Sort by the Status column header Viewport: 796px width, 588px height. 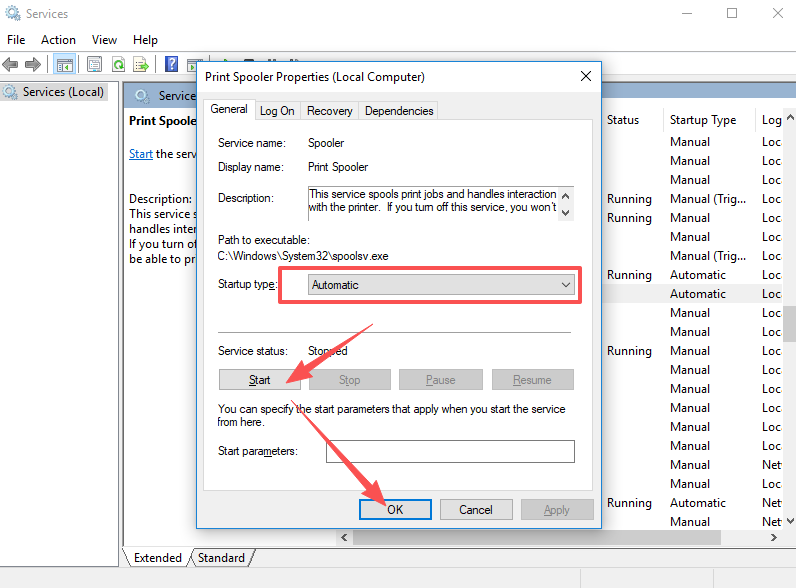(632, 120)
